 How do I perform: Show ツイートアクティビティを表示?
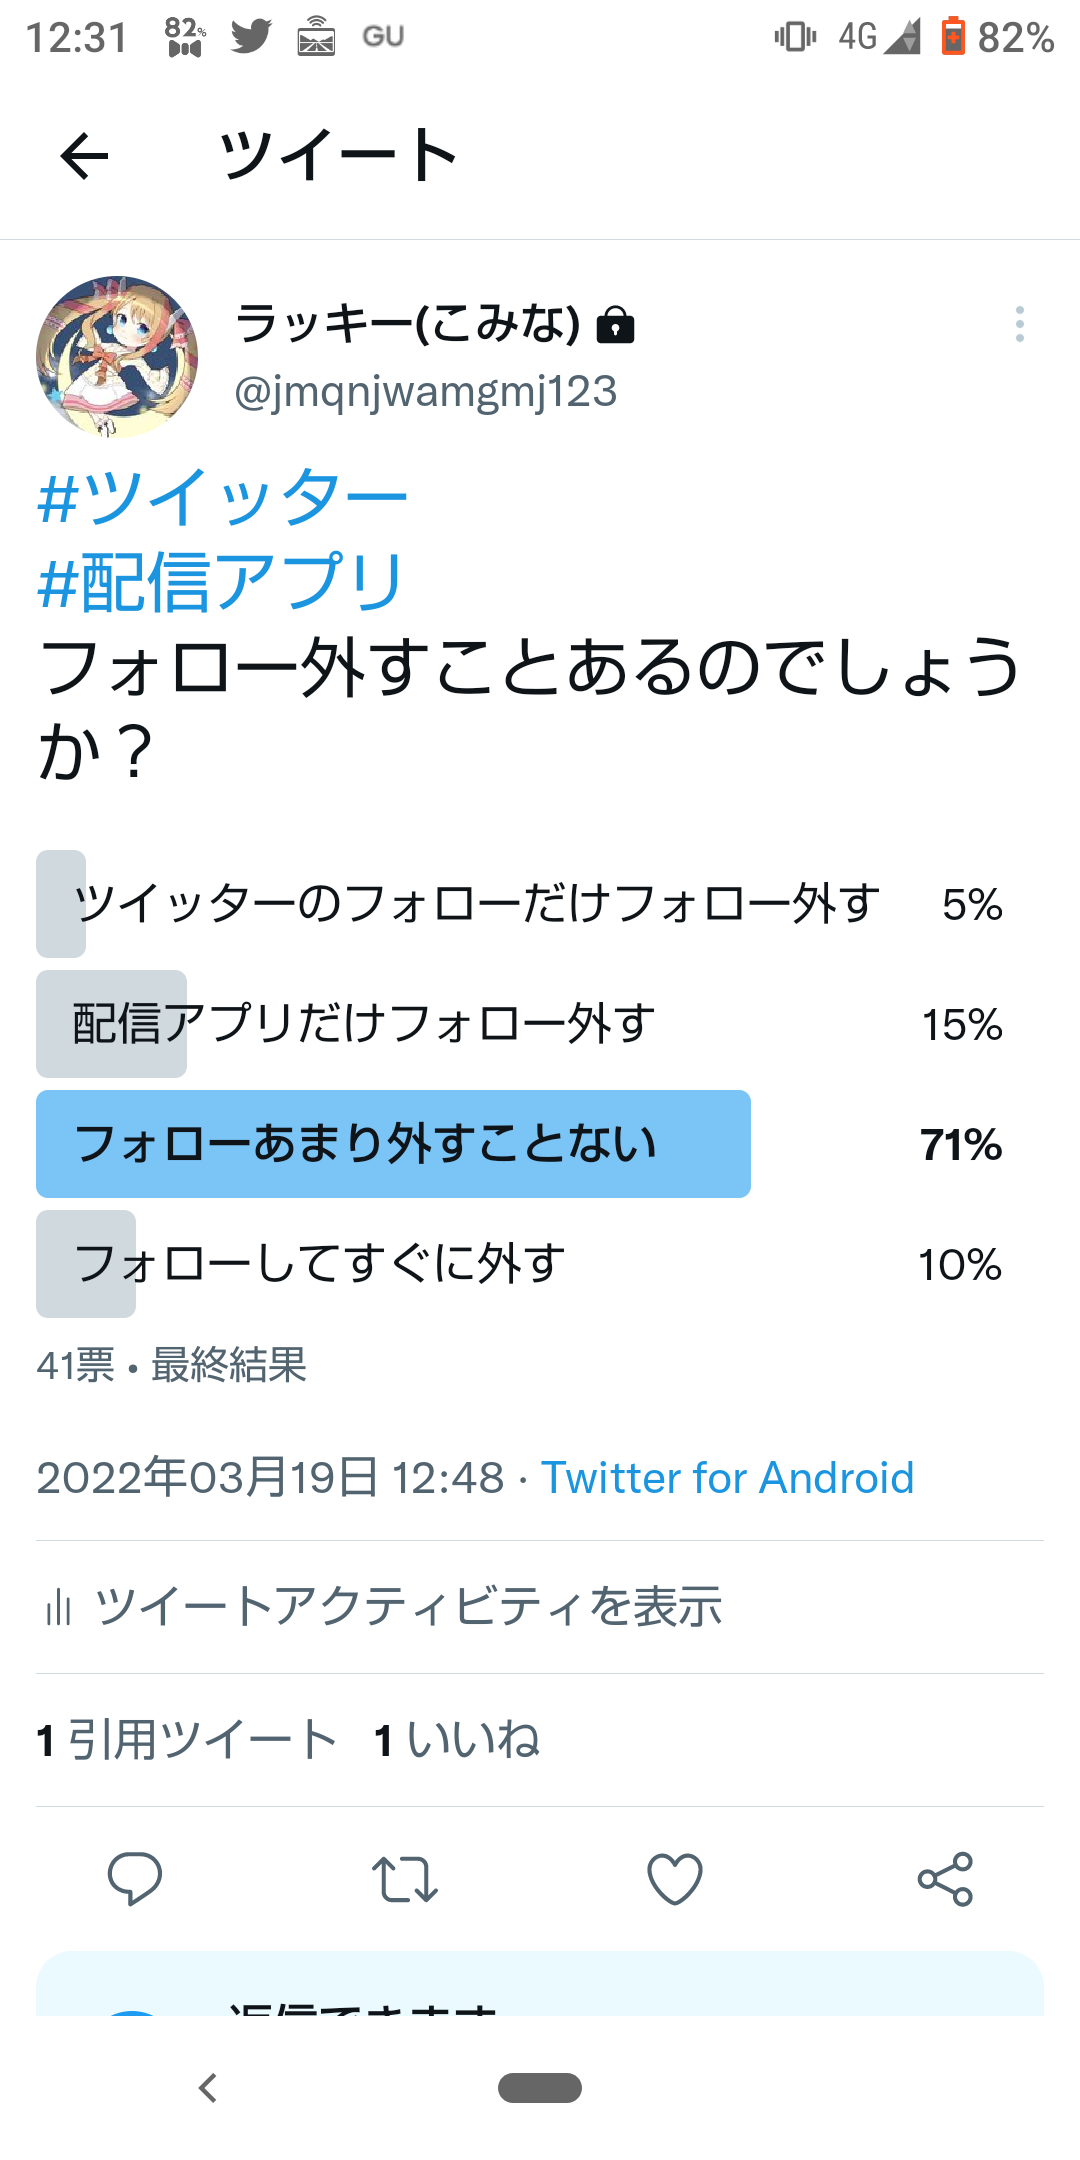point(408,1607)
